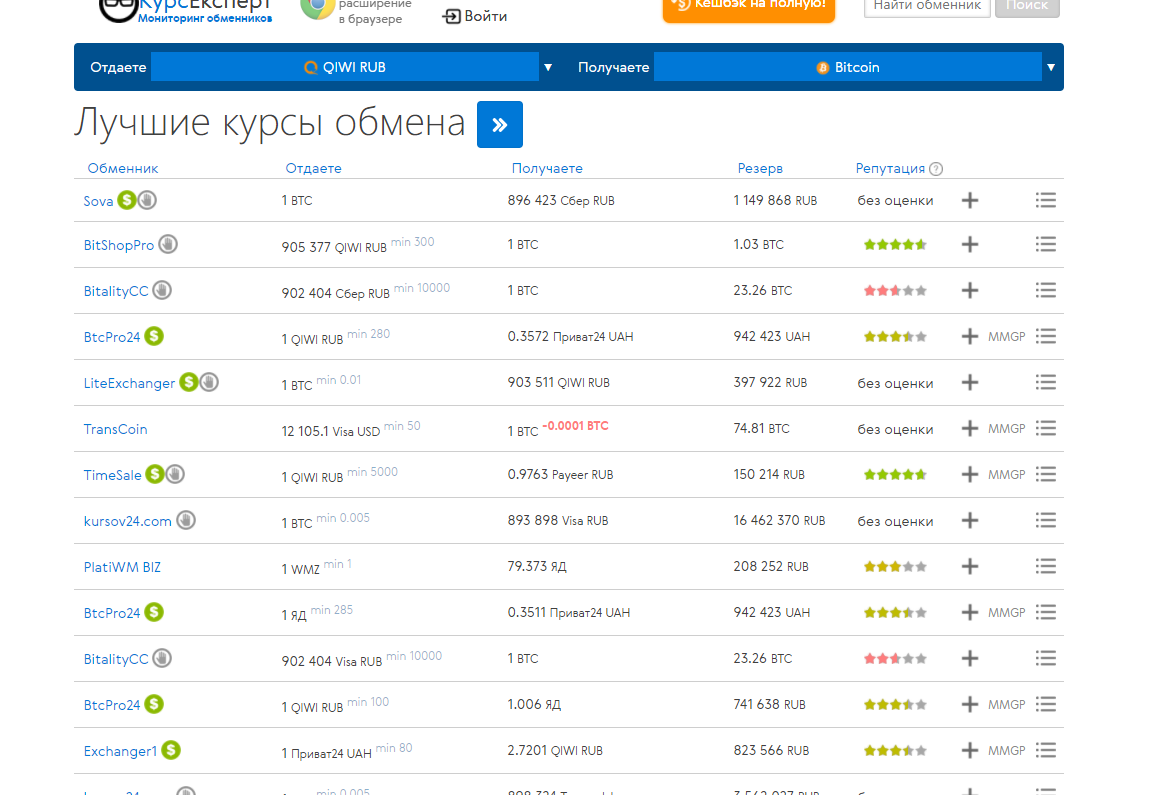This screenshot has height=795, width=1151.
Task: Open the kursov24.com exchanger link
Action: click(x=128, y=521)
